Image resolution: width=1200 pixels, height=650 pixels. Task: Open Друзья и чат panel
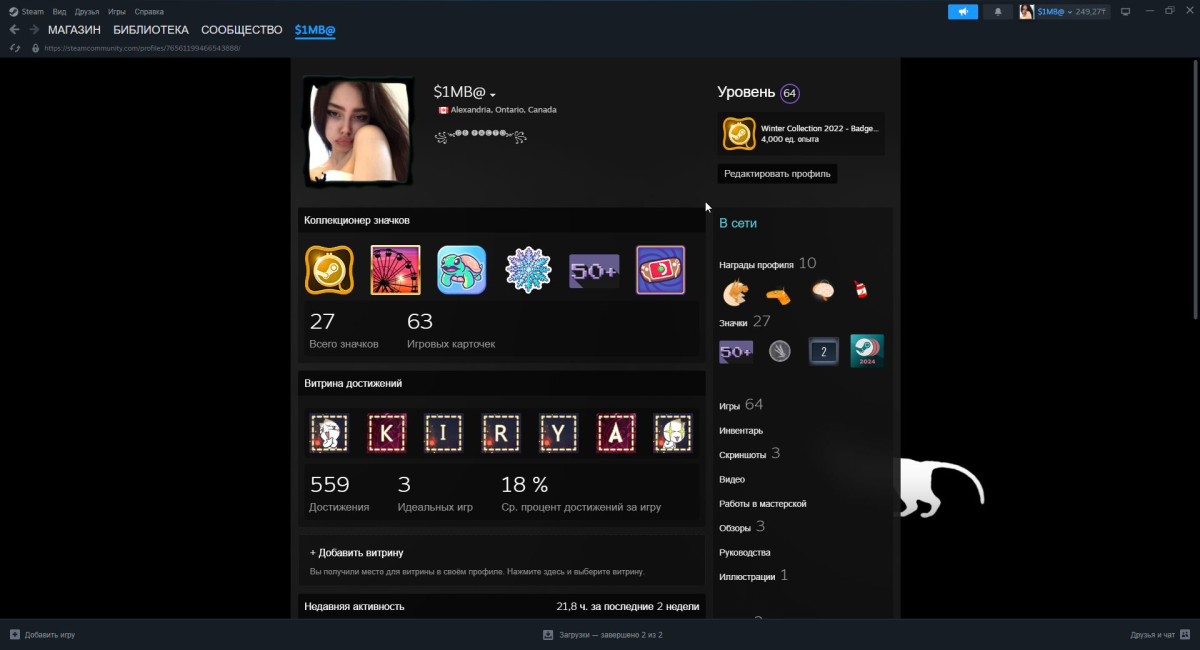click(1160, 635)
